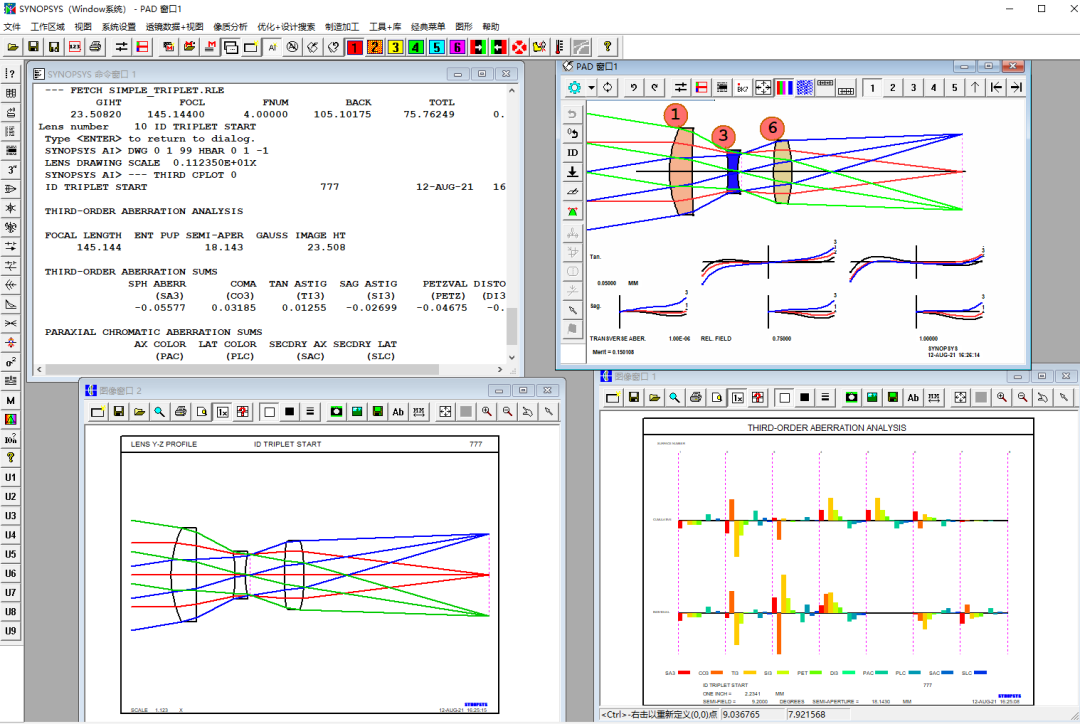Viewport: 1080px width, 724px height.
Task: Click the red stop X icon in main toolbar
Action: [519, 47]
